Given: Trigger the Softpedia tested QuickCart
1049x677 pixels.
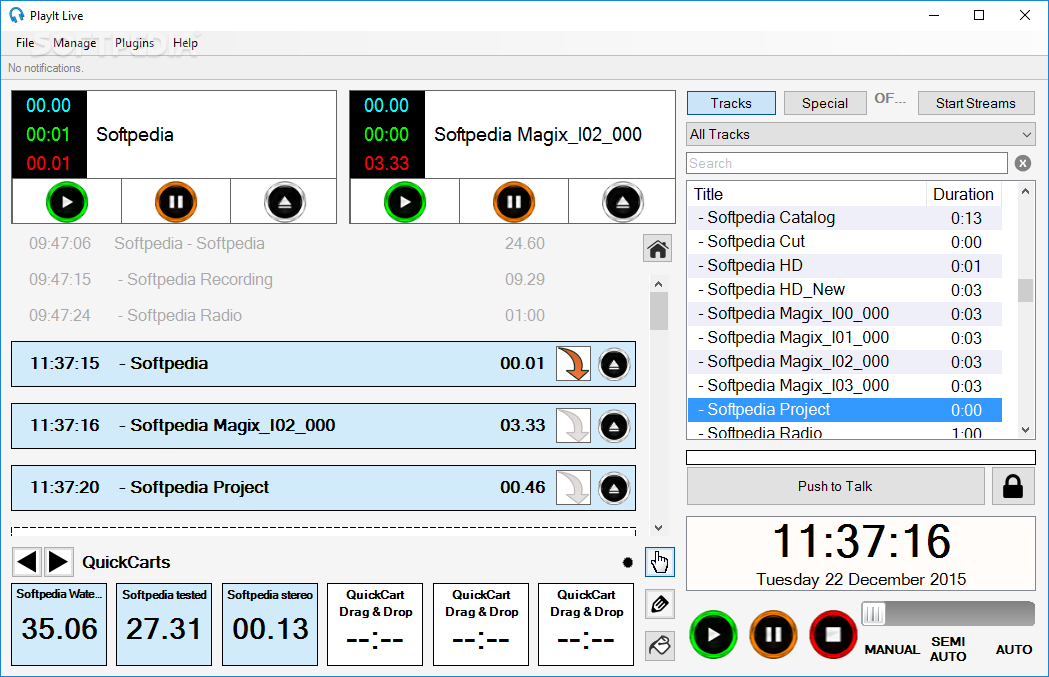Looking at the screenshot, I should point(164,624).
